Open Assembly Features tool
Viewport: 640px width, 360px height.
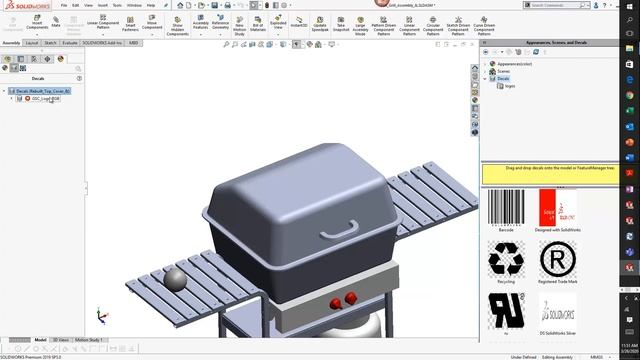coord(200,22)
